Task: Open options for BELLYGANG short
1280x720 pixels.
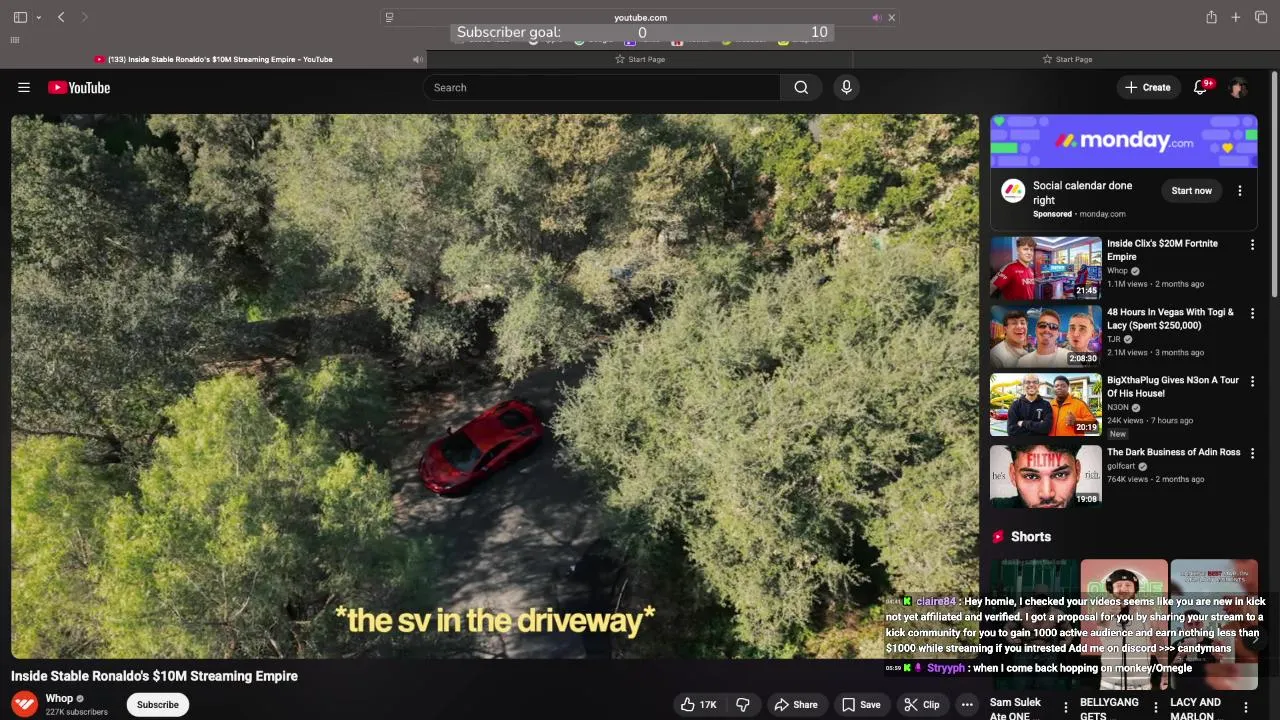Action: [x=1156, y=708]
